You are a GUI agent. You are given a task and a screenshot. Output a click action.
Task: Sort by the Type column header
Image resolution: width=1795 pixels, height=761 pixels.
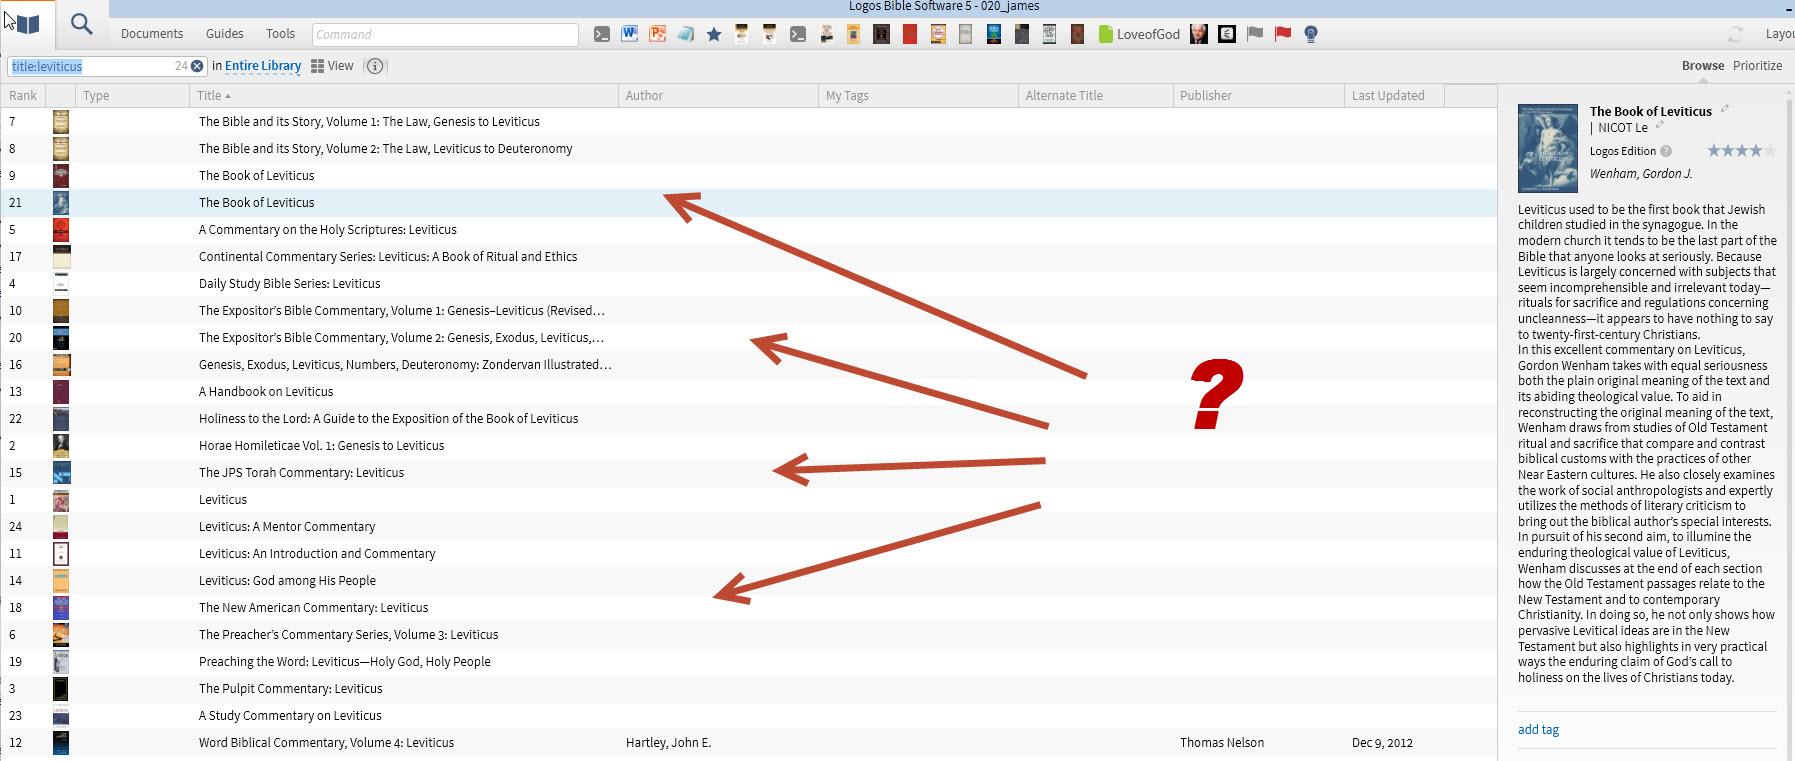[133, 96]
